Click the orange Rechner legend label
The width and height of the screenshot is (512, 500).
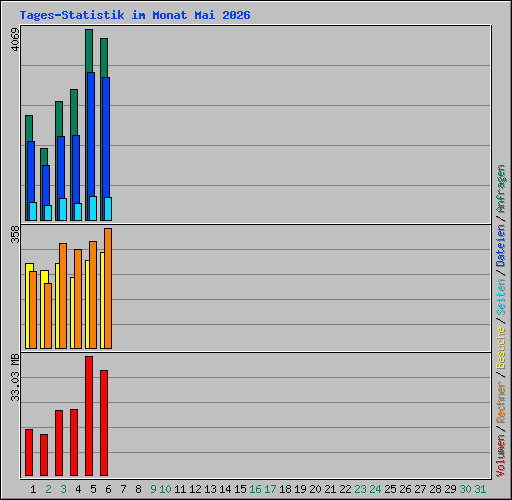501,402
